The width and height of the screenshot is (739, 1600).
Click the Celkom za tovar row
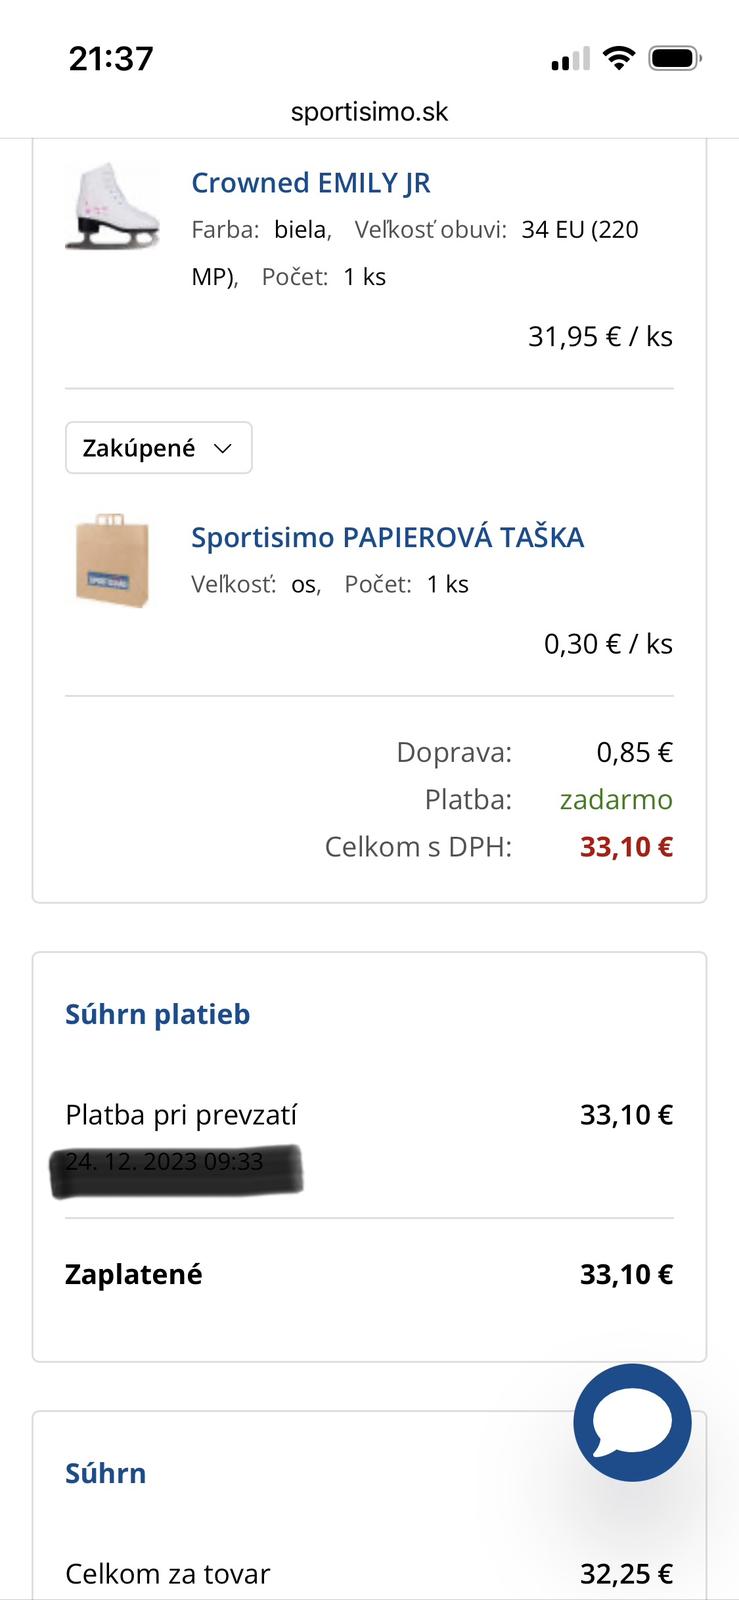(167, 1574)
